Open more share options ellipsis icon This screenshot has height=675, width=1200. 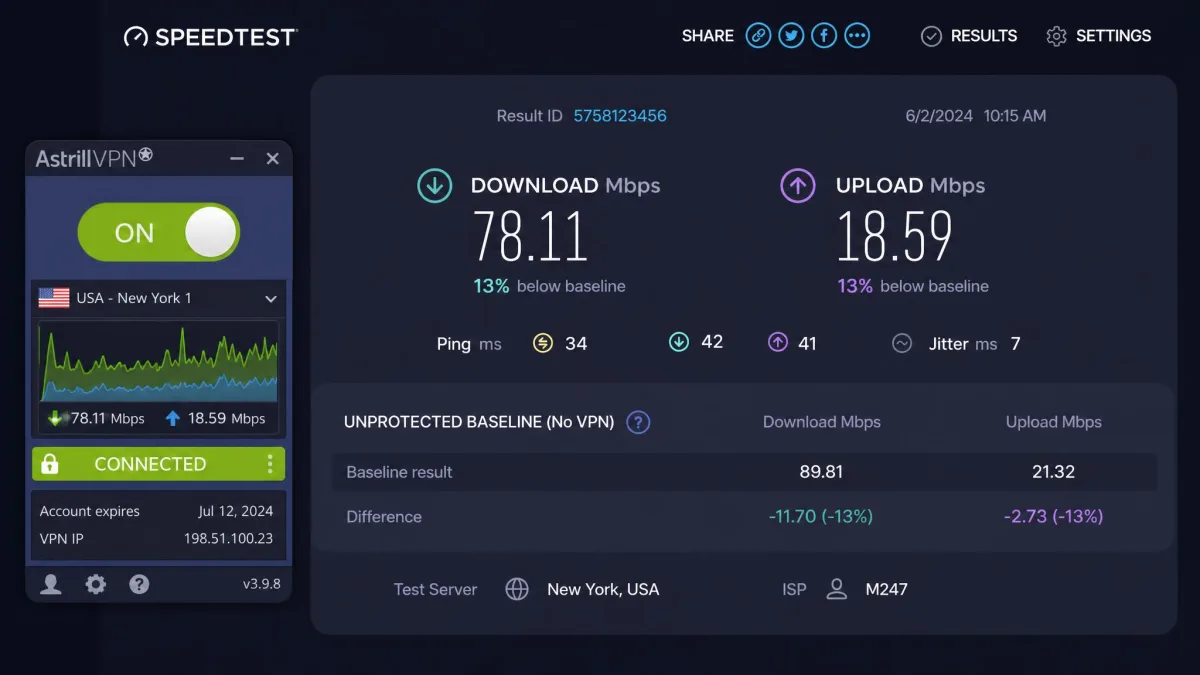point(857,36)
